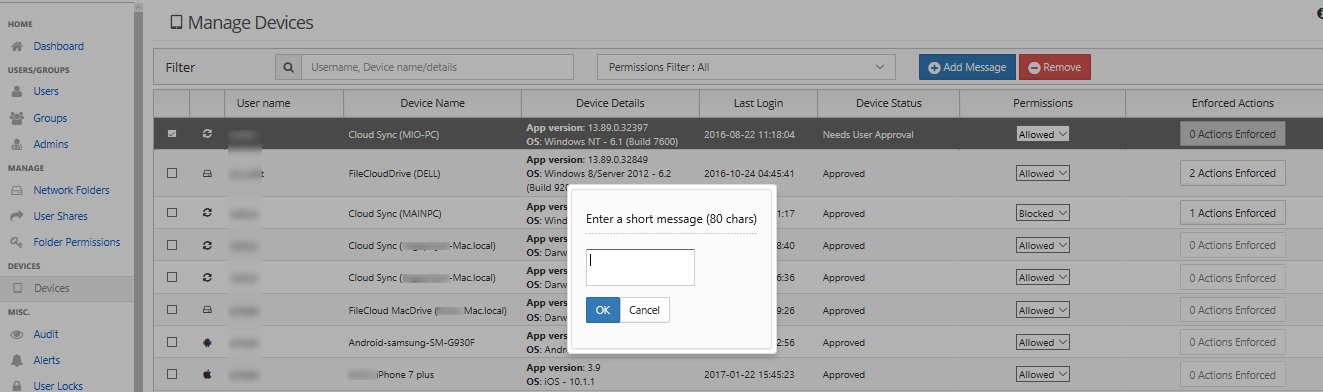Click the Devices tablet icon in sidebar
Image resolution: width=1323 pixels, height=392 pixels.
tap(16, 288)
